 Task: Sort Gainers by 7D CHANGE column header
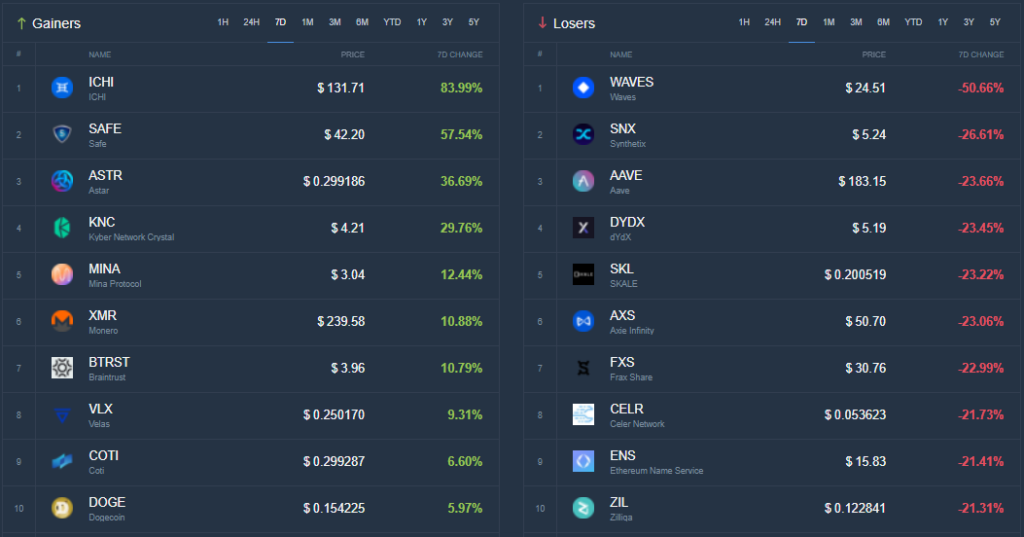460,55
